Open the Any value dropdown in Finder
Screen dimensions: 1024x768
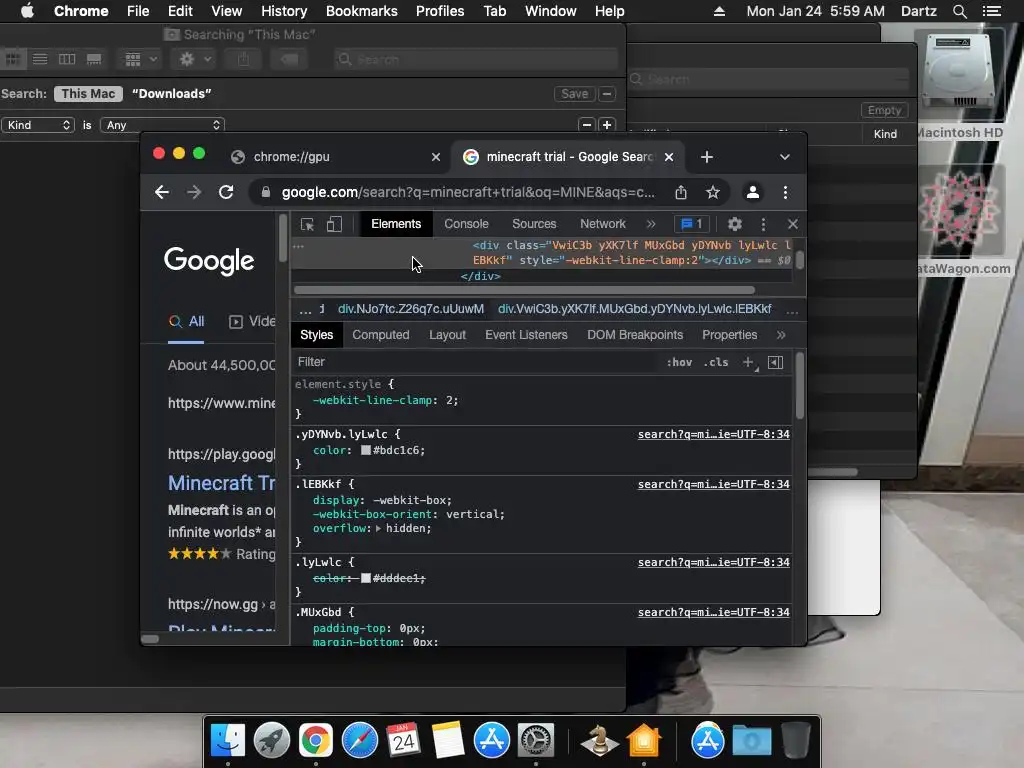(x=163, y=125)
